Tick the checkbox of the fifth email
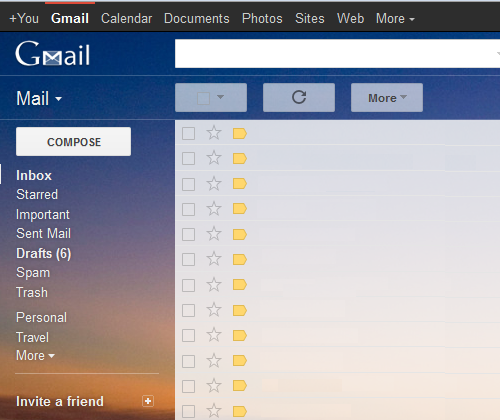Screen dimensions: 500x420 [x=188, y=234]
